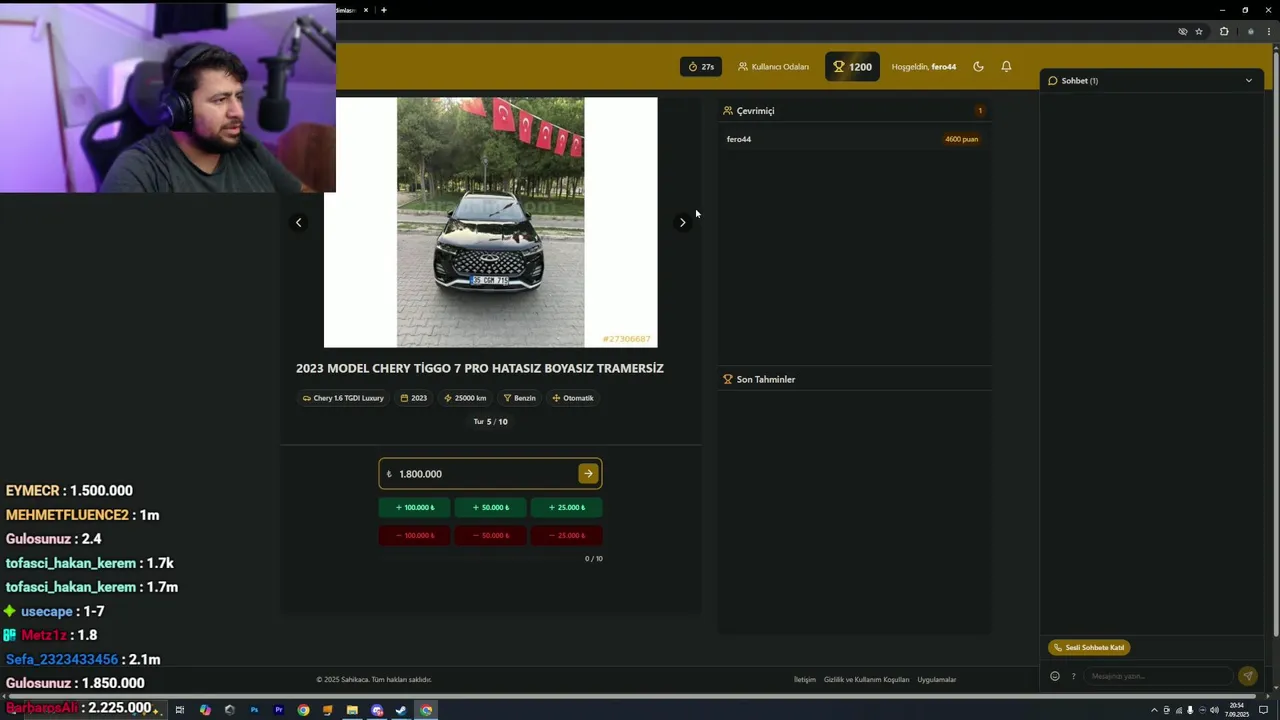
Task: Open Photoshop from the taskbar
Action: (254, 710)
